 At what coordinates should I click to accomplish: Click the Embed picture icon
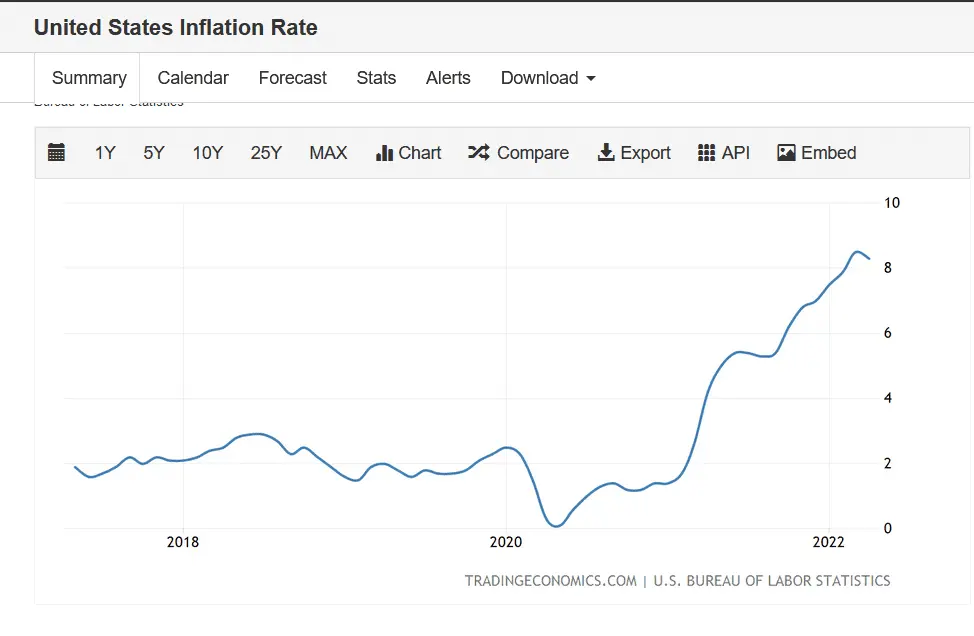coord(786,153)
